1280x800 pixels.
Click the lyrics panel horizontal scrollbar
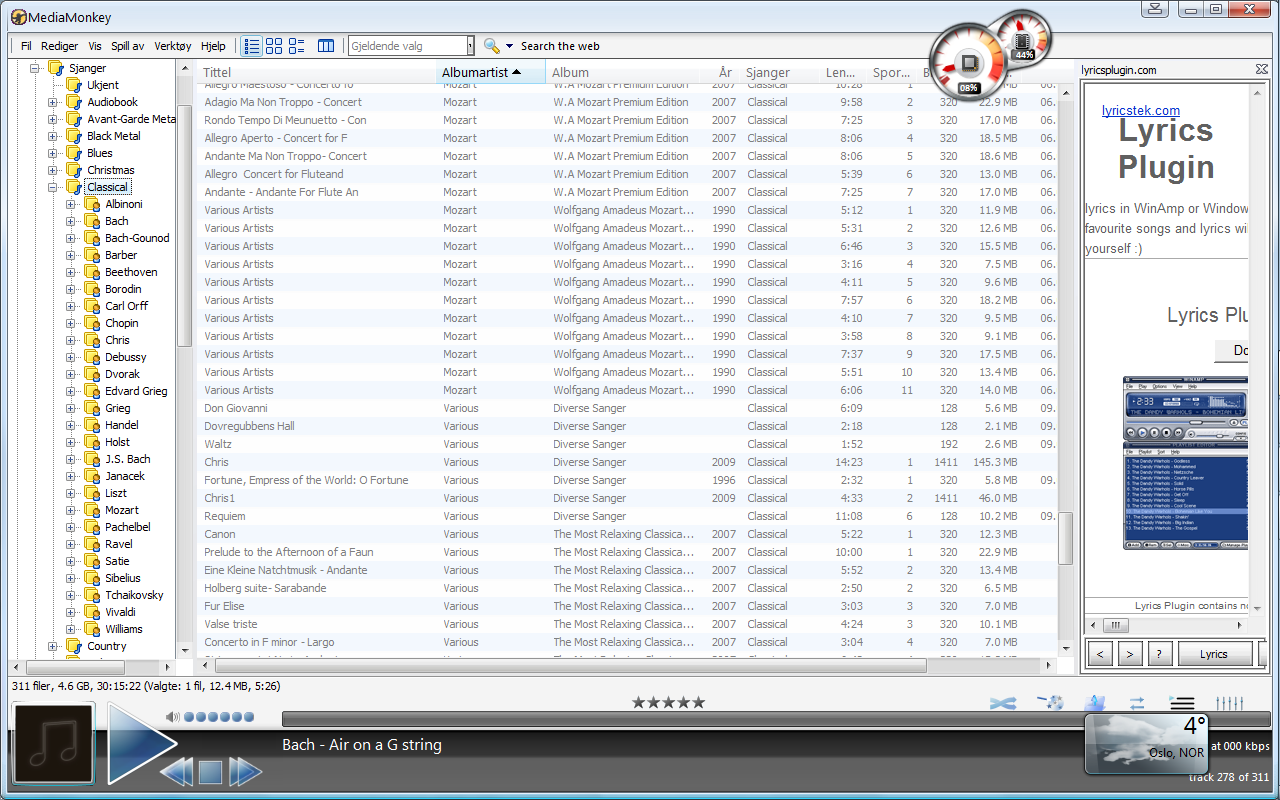[1168, 626]
